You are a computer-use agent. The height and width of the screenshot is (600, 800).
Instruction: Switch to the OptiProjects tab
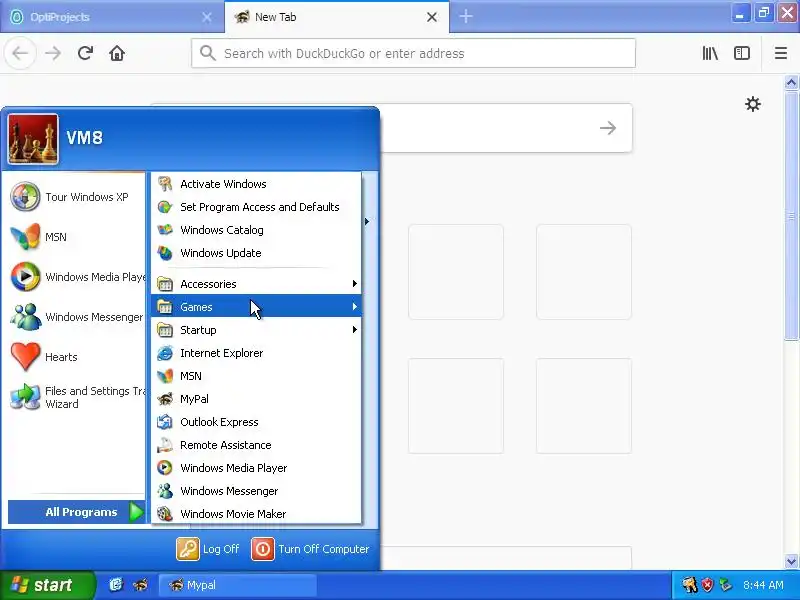[112, 17]
